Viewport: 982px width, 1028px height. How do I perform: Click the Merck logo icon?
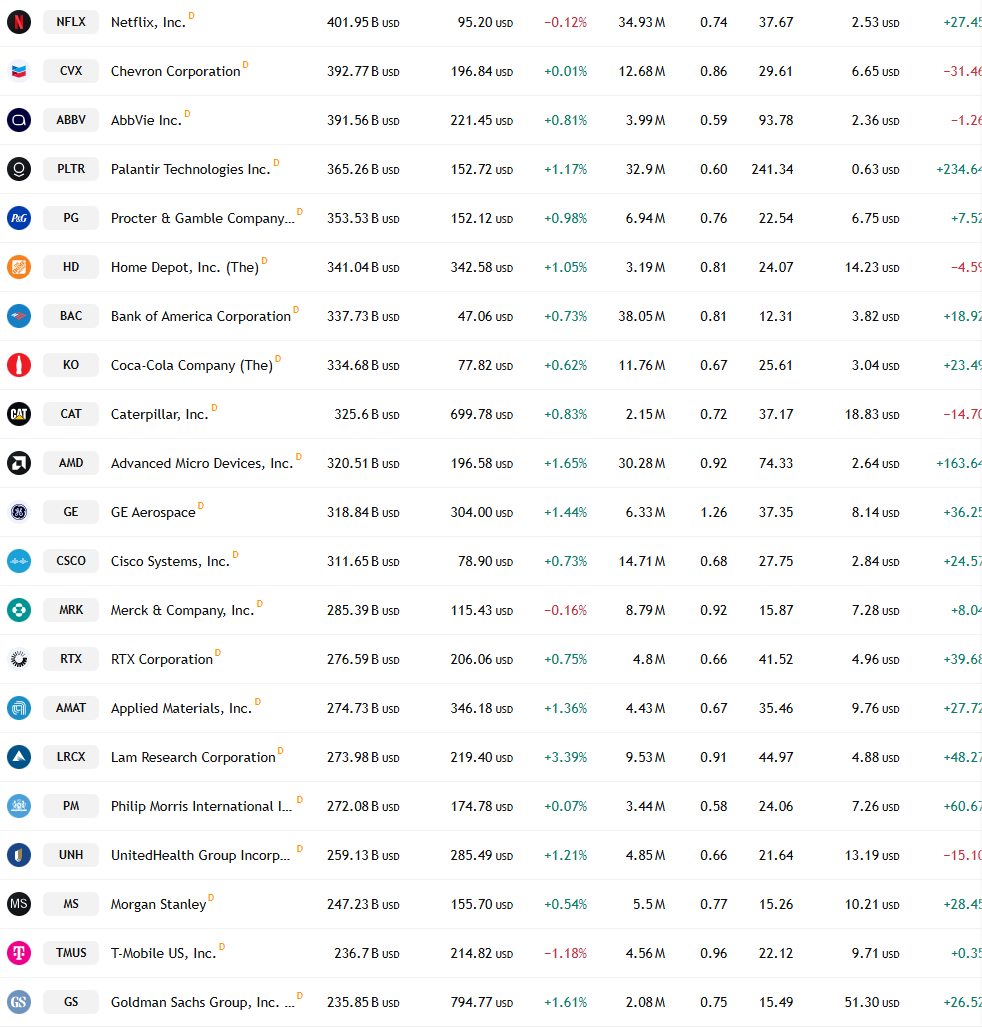19,610
